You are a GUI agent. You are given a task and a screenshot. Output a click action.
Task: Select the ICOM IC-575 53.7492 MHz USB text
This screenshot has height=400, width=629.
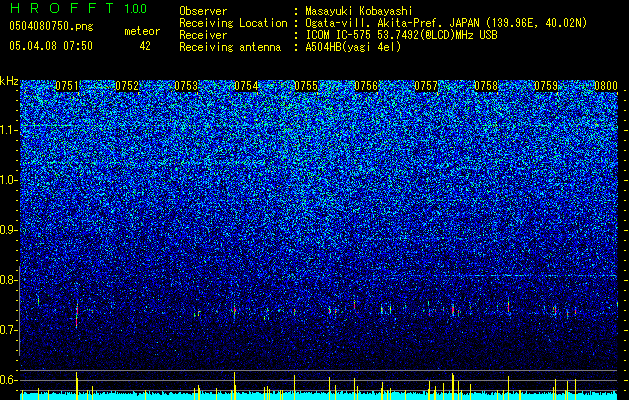(x=401, y=35)
